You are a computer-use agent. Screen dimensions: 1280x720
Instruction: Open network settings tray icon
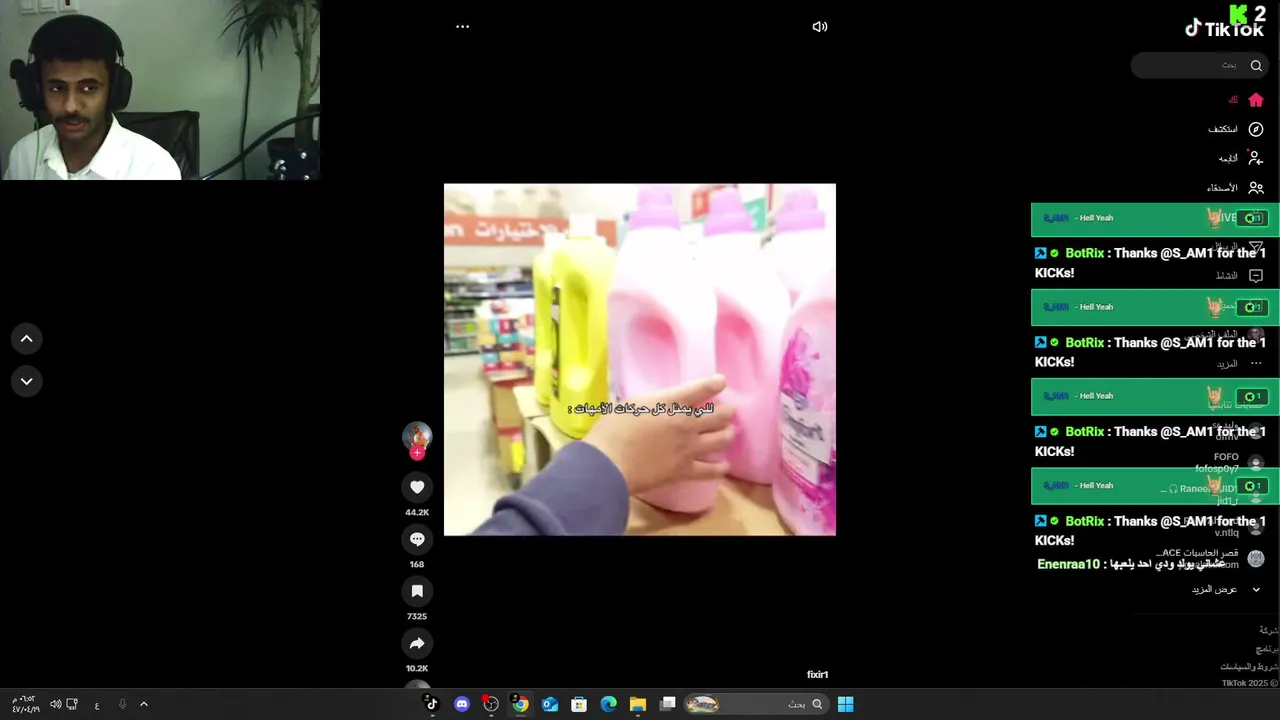[x=72, y=704]
